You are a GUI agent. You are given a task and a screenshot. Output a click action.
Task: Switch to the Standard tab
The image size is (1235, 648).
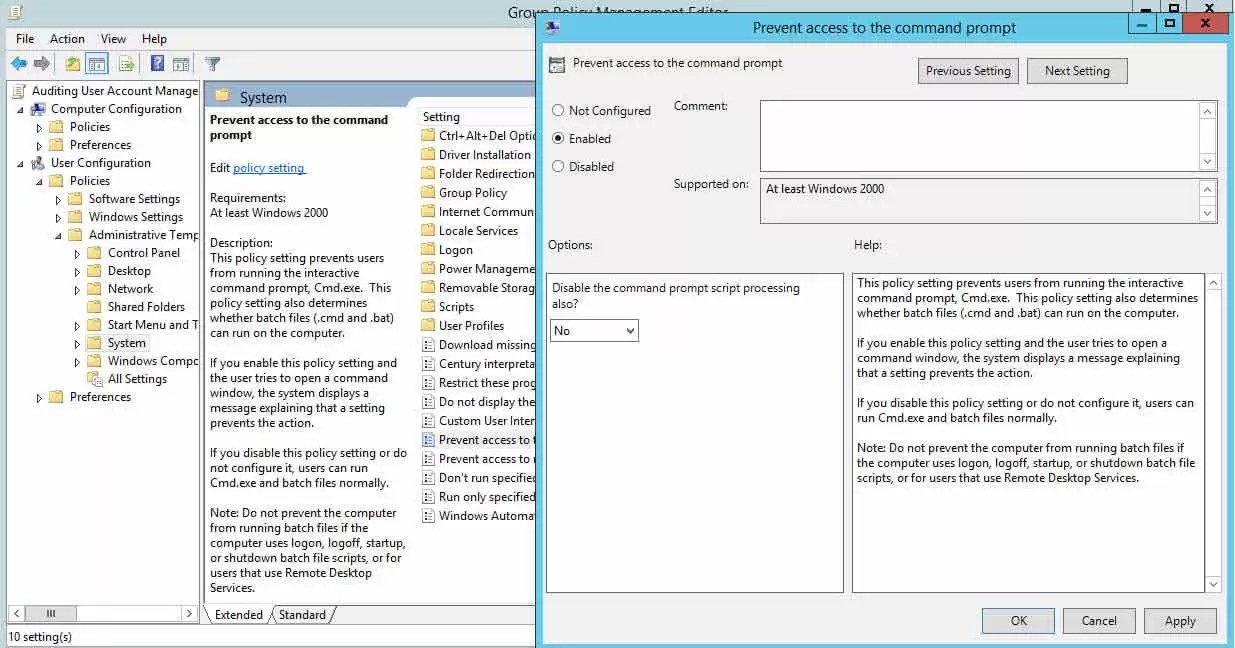click(x=301, y=615)
